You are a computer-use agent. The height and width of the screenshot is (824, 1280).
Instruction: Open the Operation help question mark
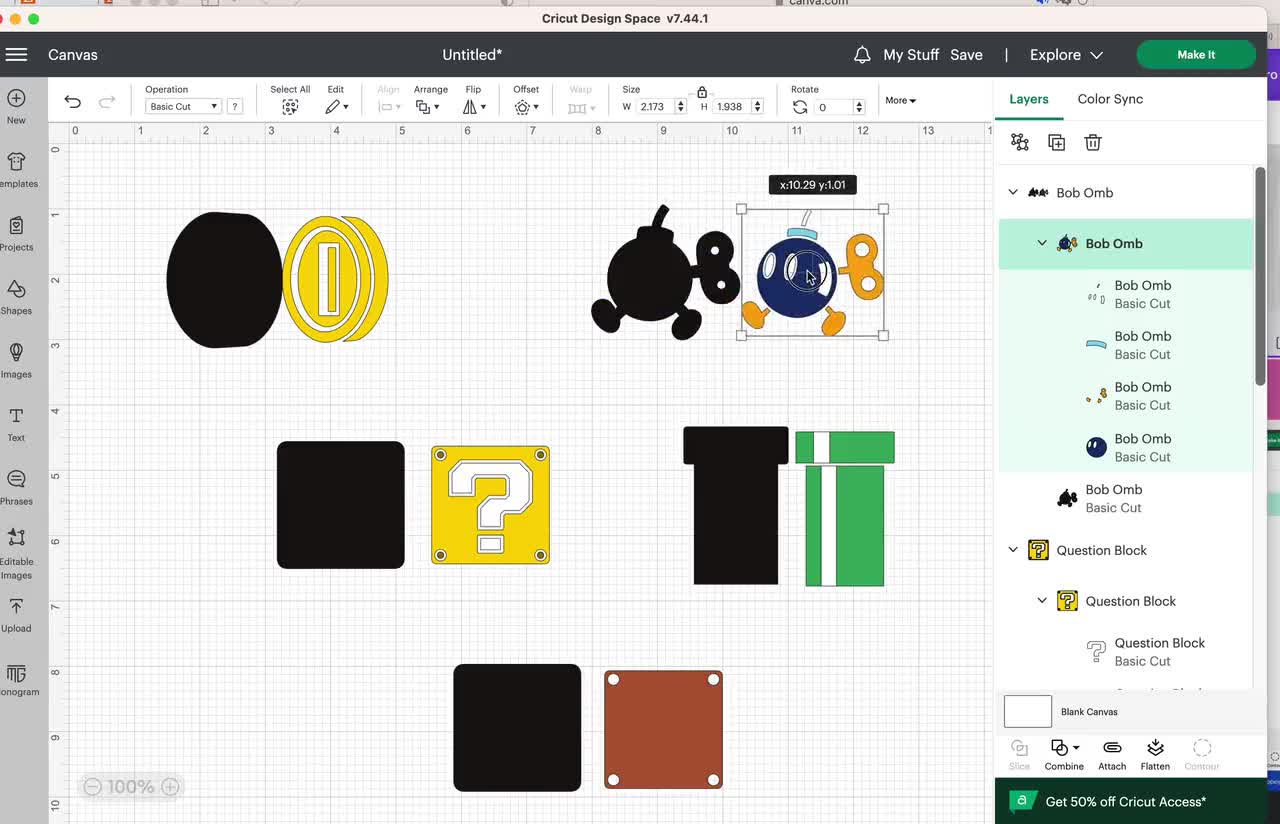[x=234, y=106]
